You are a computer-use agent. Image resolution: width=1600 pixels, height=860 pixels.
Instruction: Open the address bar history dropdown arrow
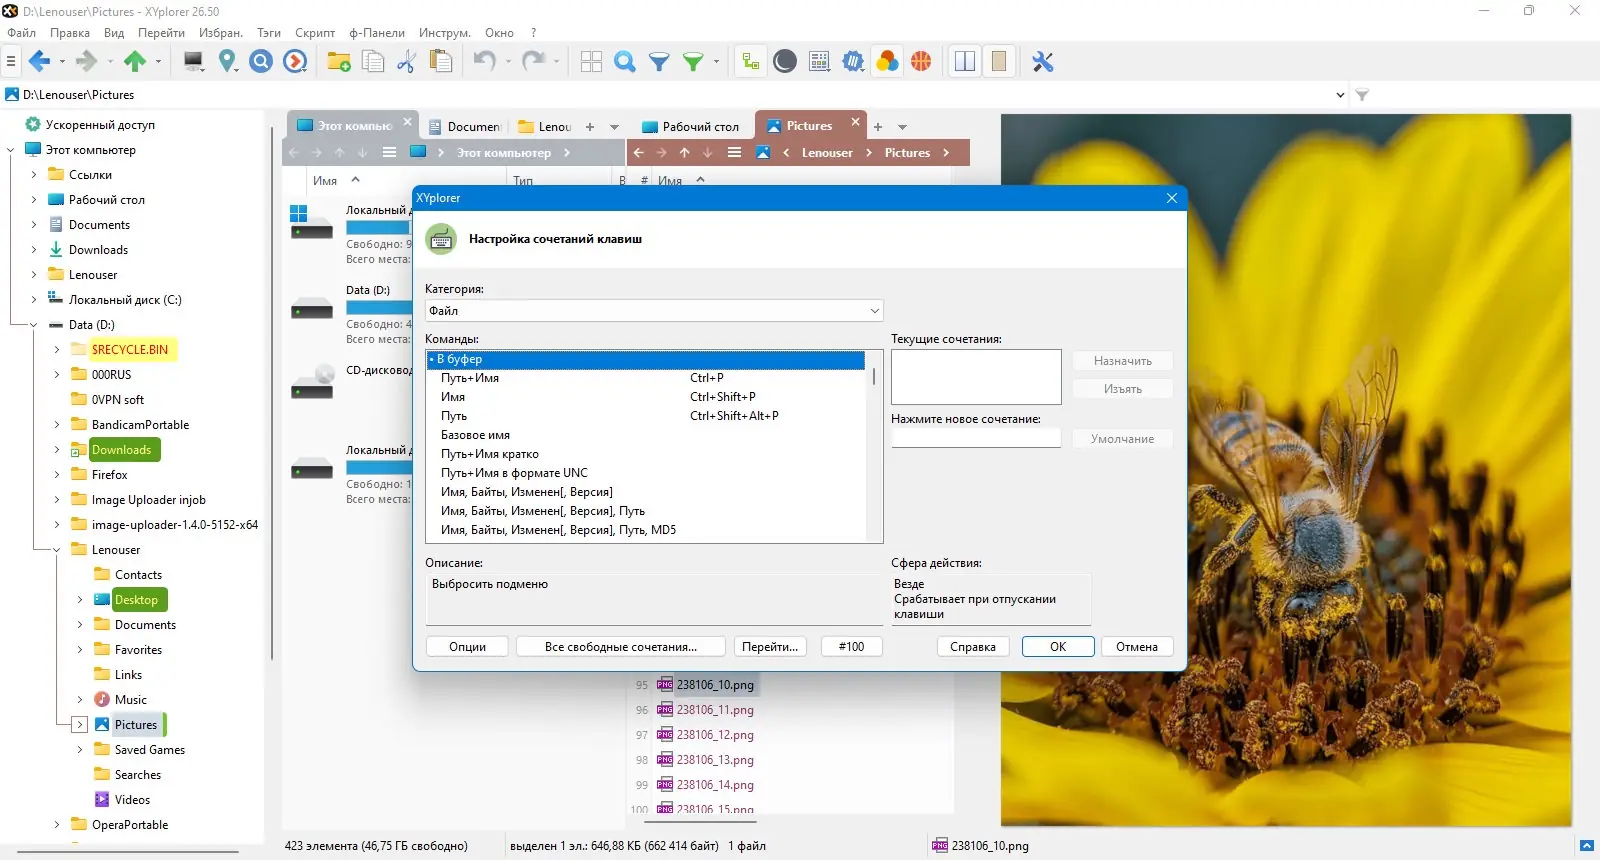(x=1340, y=95)
